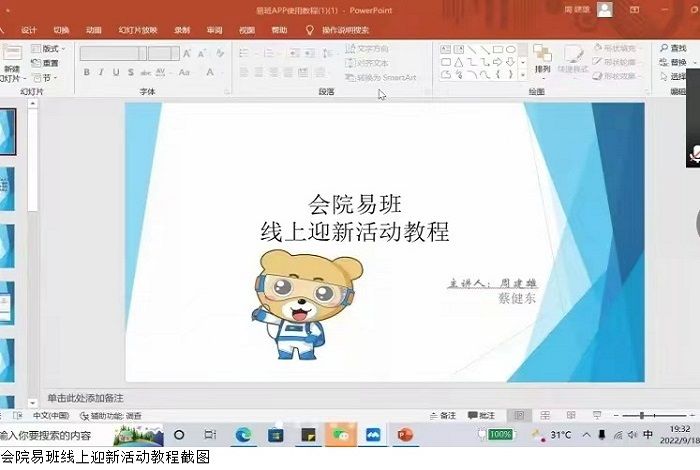The height and width of the screenshot is (470, 700).
Task: Apply Italic formatting to text
Action: click(101, 72)
